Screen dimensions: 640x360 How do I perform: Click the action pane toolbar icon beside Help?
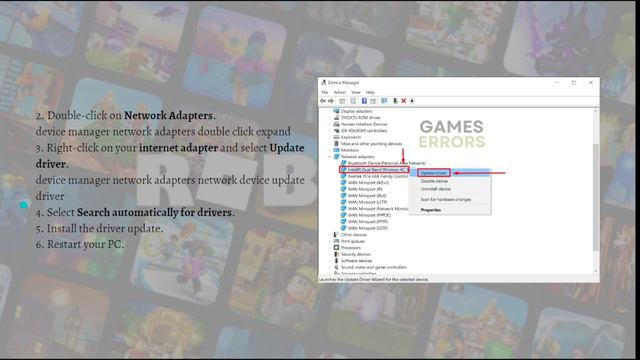(x=373, y=101)
